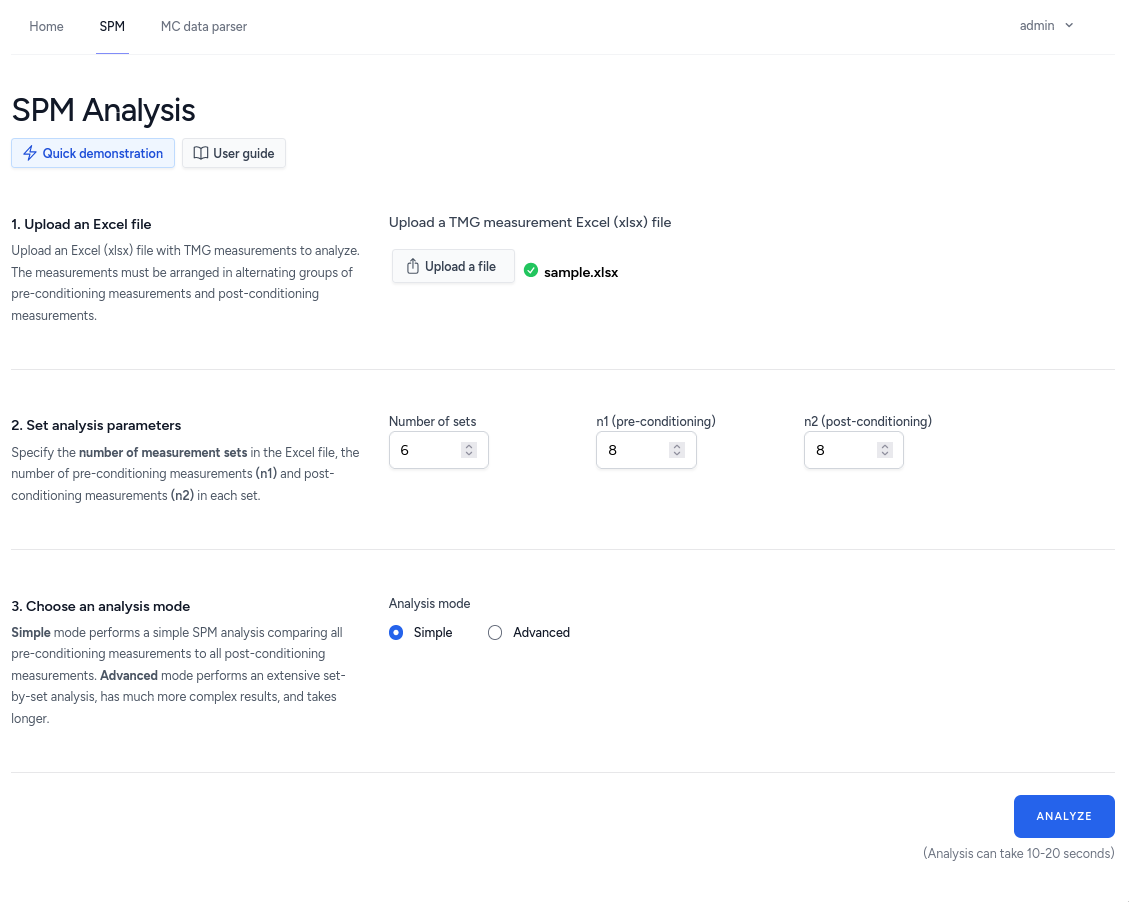Click the lightning bolt Quick demonstration icon
1129x902 pixels.
tap(30, 153)
